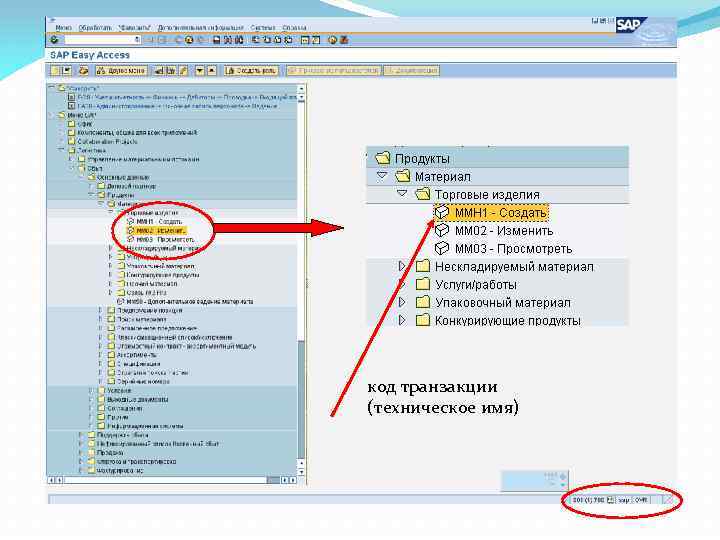Click MM01 - Создать in left tree
The height and width of the screenshot is (540, 720).
pos(159,221)
